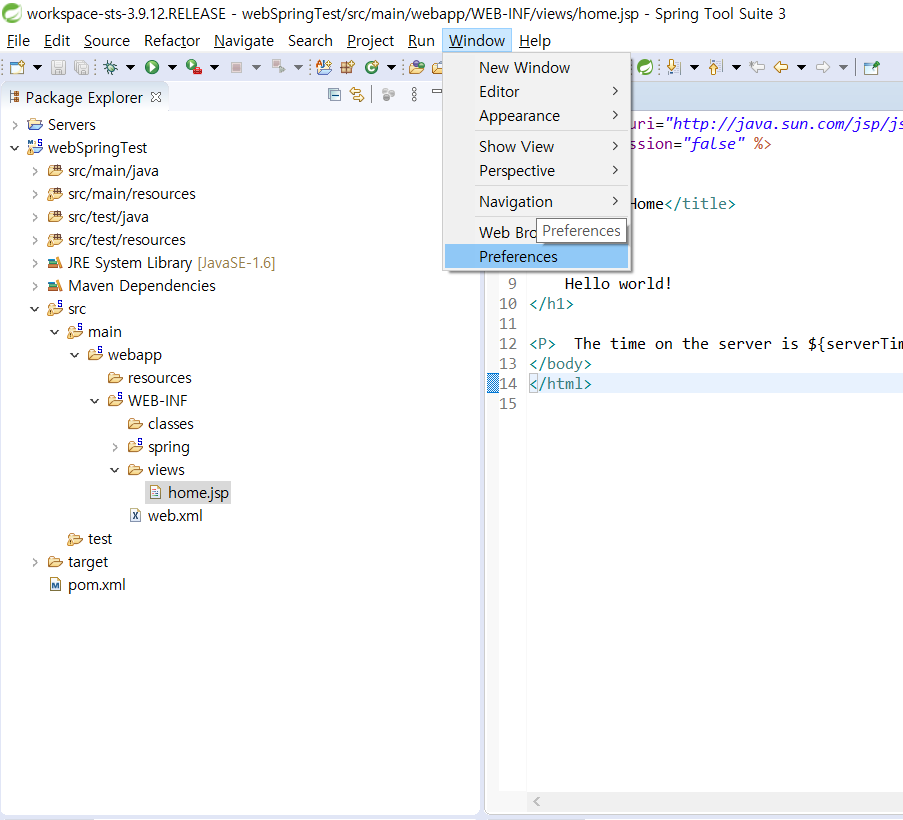Open the Back history dropdown arrow
This screenshot has width=903, height=820.
[x=801, y=67]
